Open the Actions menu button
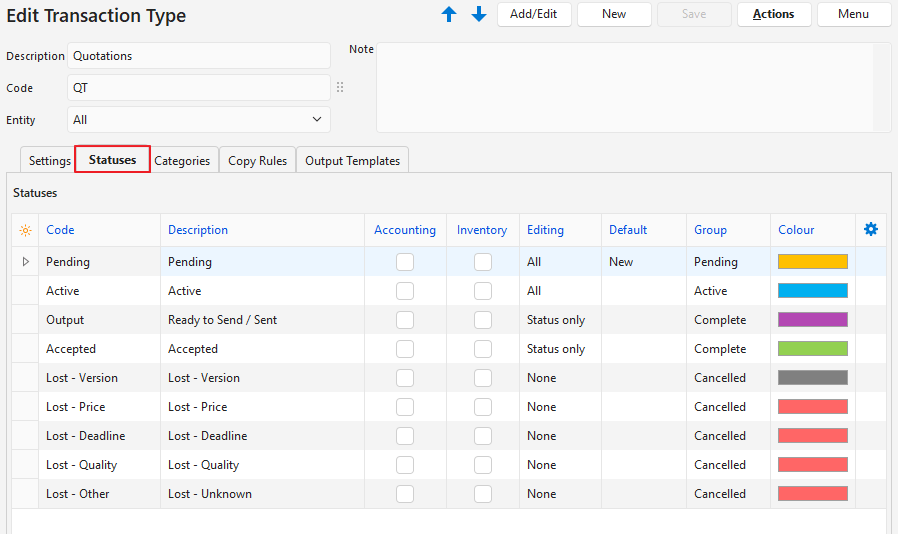898x534 pixels. pos(773,14)
